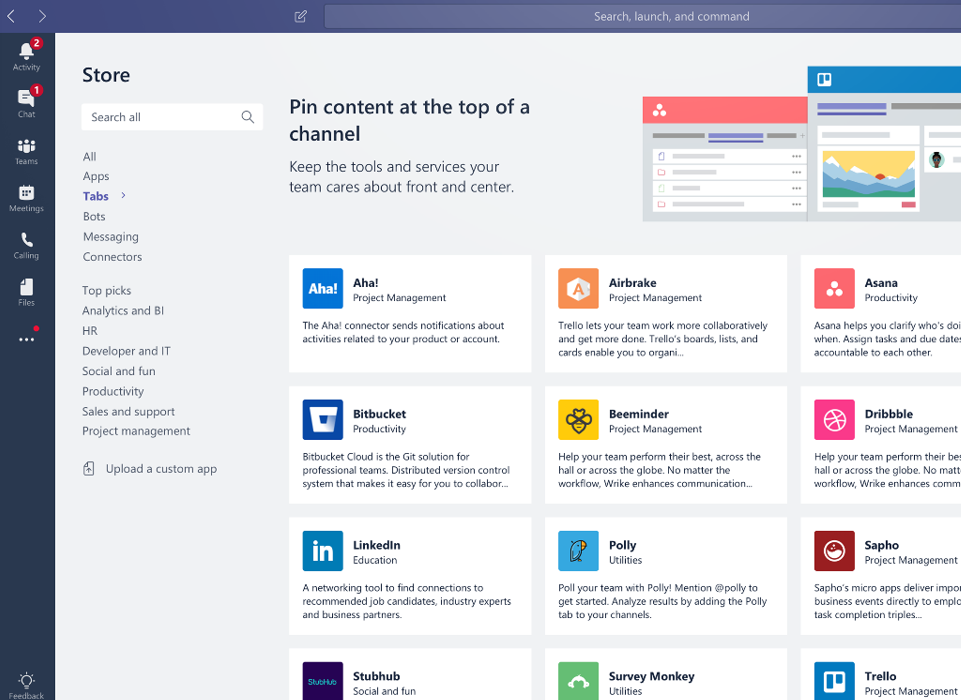Click the Search all input field
Image resolution: width=961 pixels, height=700 pixels.
[172, 117]
